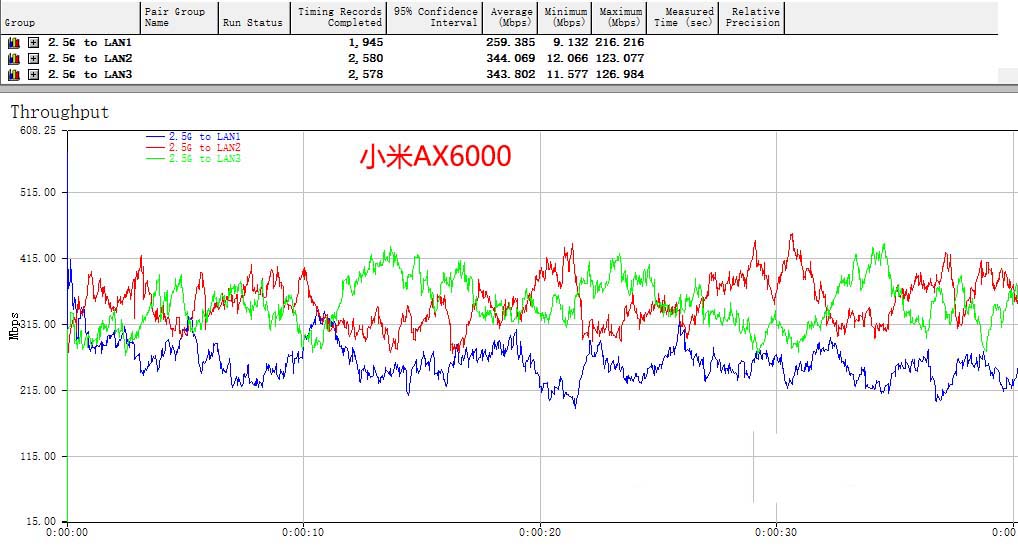Click the Relative Precision column header
This screenshot has width=1018, height=546.
(x=751, y=18)
